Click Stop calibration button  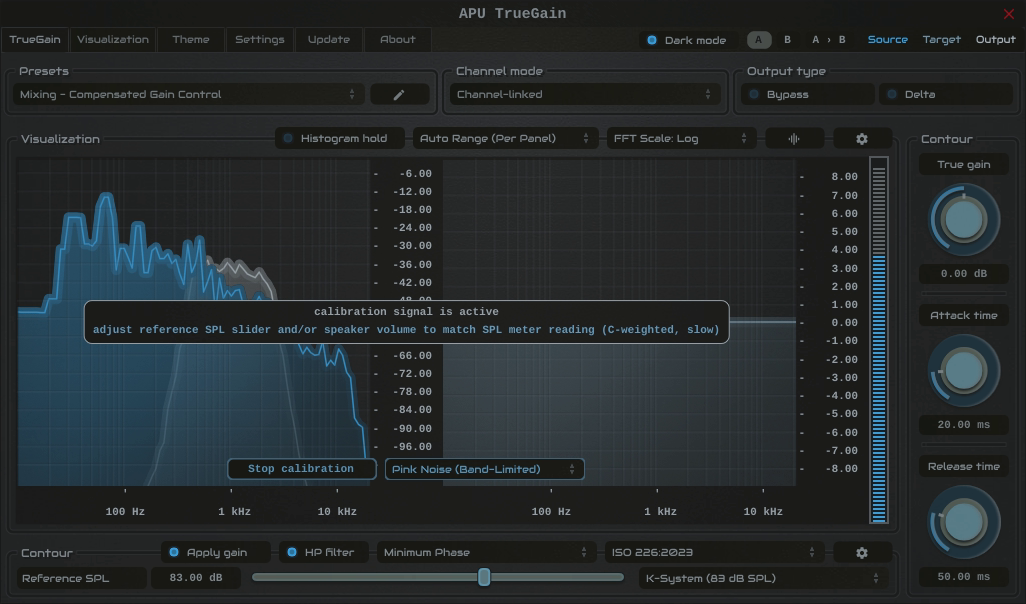click(x=301, y=469)
